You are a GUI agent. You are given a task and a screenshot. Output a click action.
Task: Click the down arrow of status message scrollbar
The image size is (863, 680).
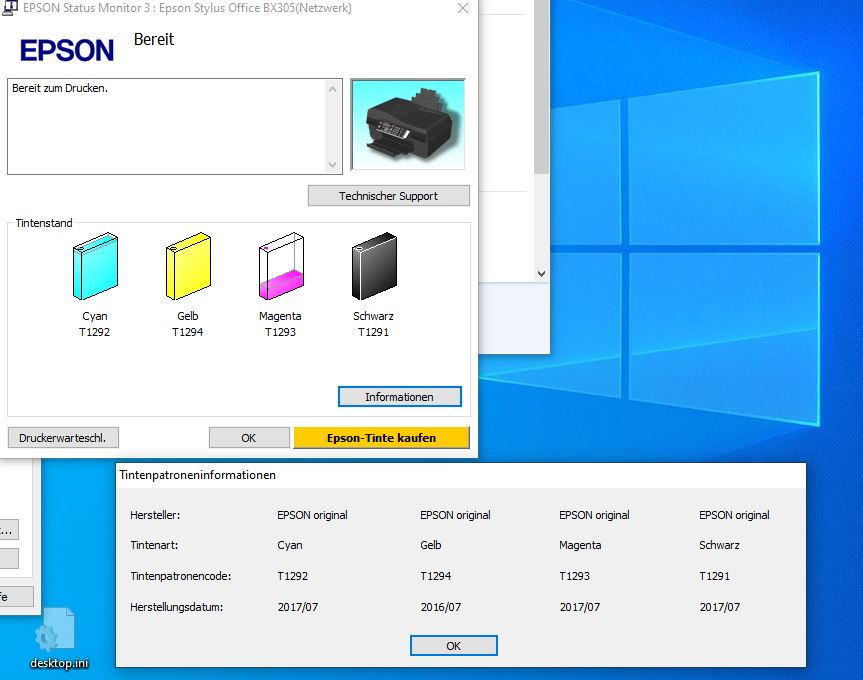(332, 164)
